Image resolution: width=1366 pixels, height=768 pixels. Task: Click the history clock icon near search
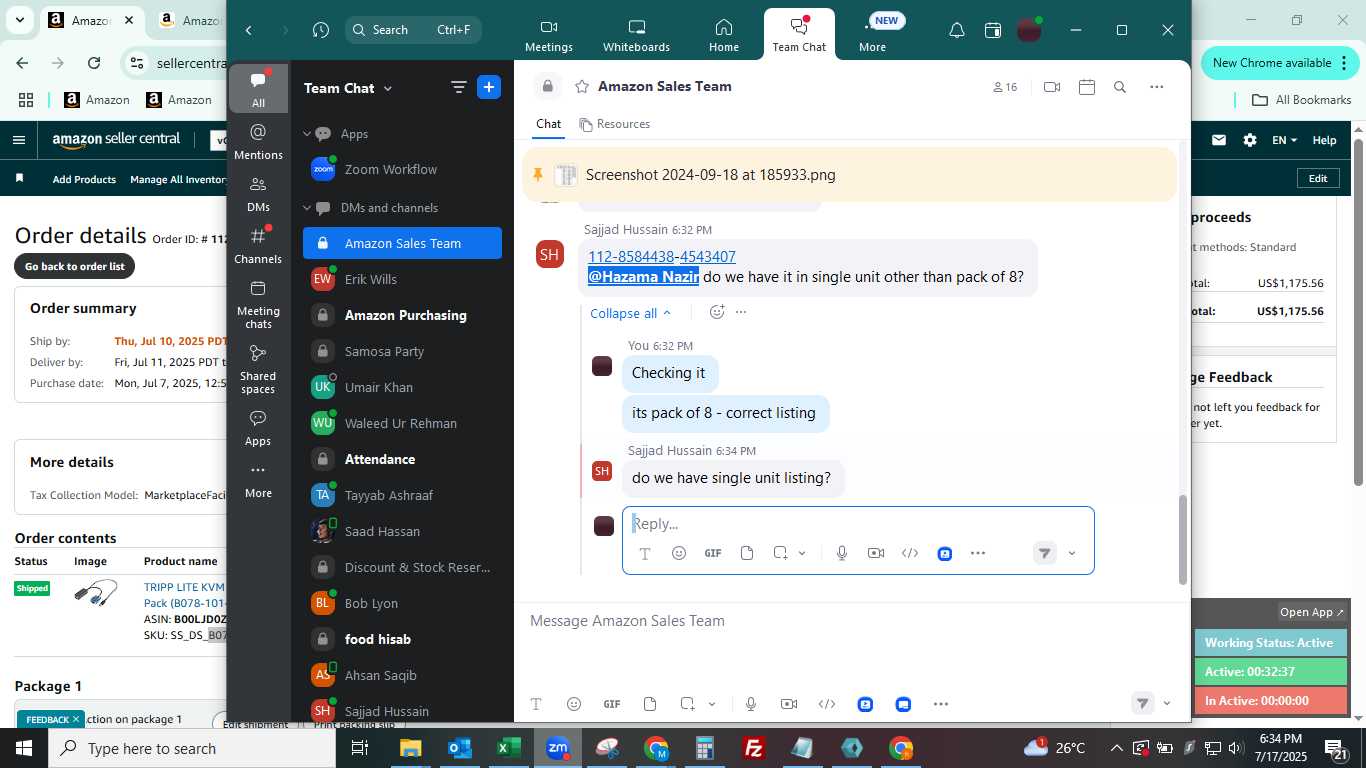click(320, 30)
